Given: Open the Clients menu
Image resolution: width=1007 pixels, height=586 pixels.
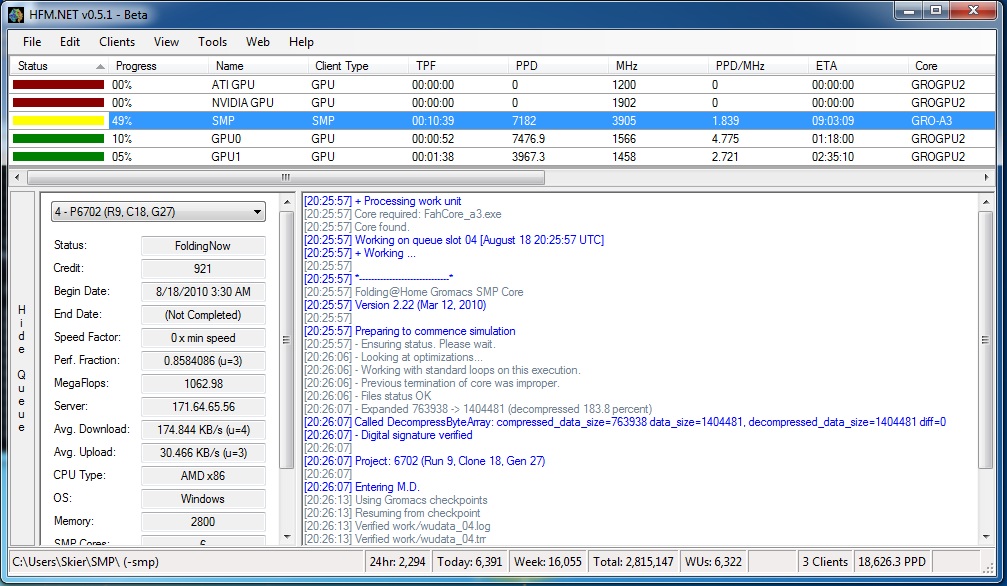Looking at the screenshot, I should click(x=117, y=42).
